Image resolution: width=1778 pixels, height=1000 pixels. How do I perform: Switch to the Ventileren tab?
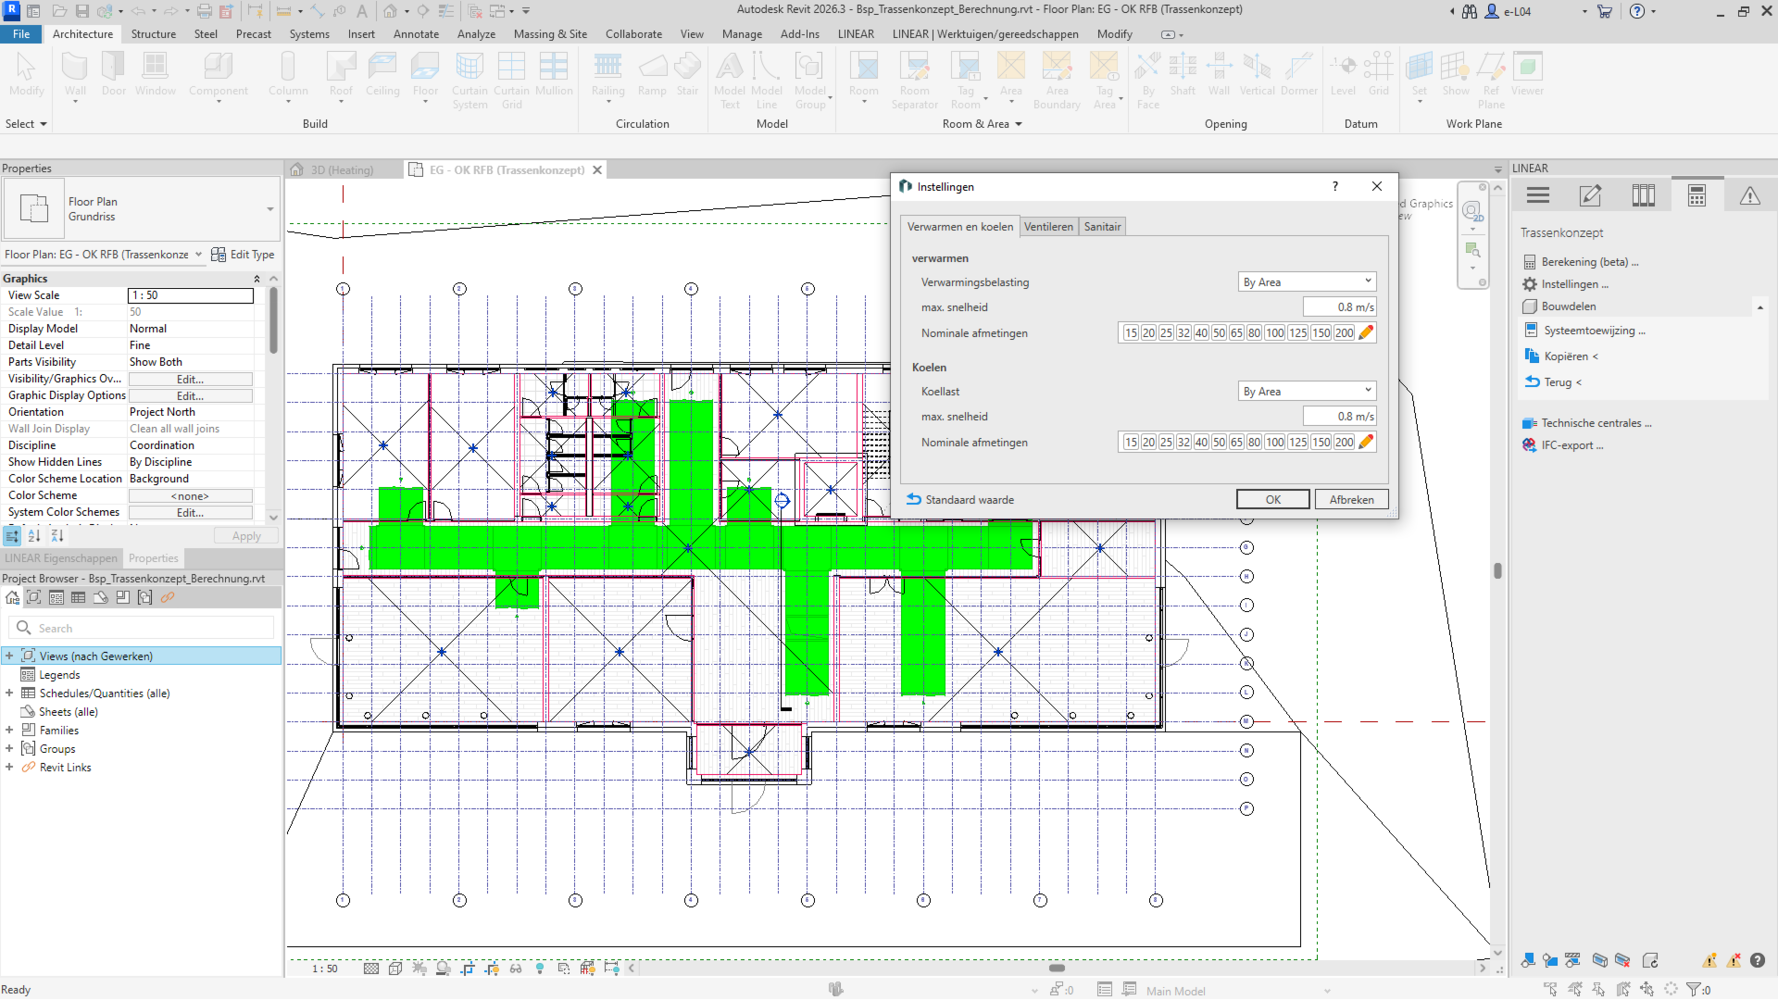[1048, 227]
